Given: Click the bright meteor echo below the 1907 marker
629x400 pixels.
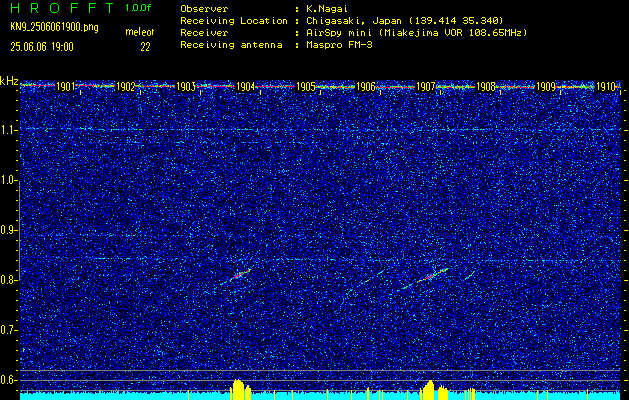Looking at the screenshot, I should click(x=432, y=275).
